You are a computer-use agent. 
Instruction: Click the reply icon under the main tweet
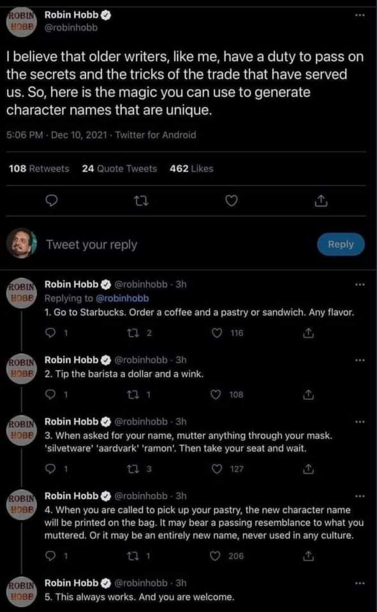pos(52,200)
